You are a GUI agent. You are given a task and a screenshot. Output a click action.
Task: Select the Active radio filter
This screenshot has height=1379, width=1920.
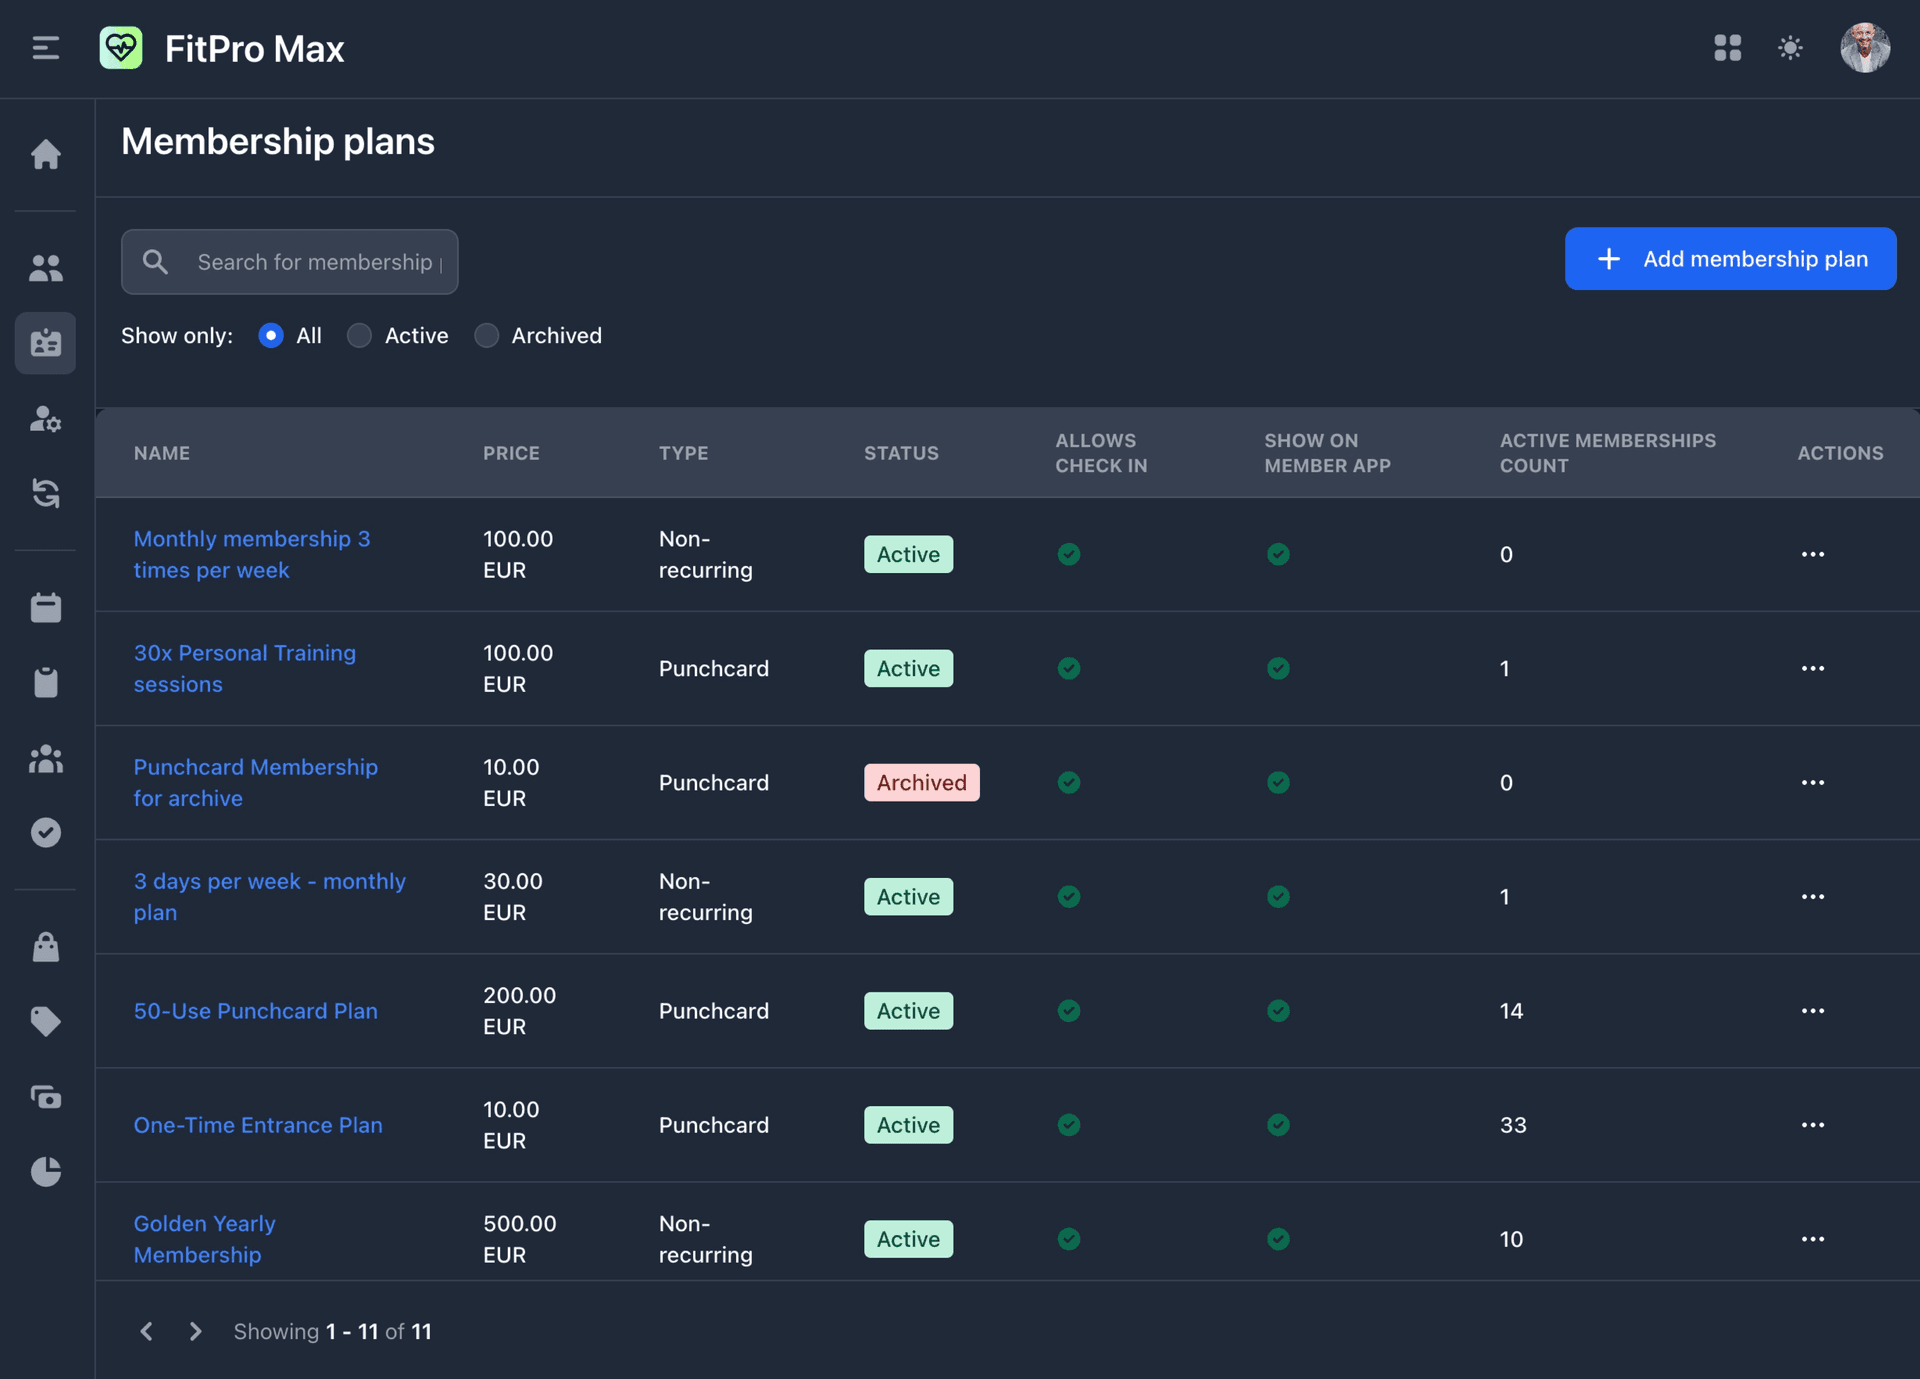359,336
